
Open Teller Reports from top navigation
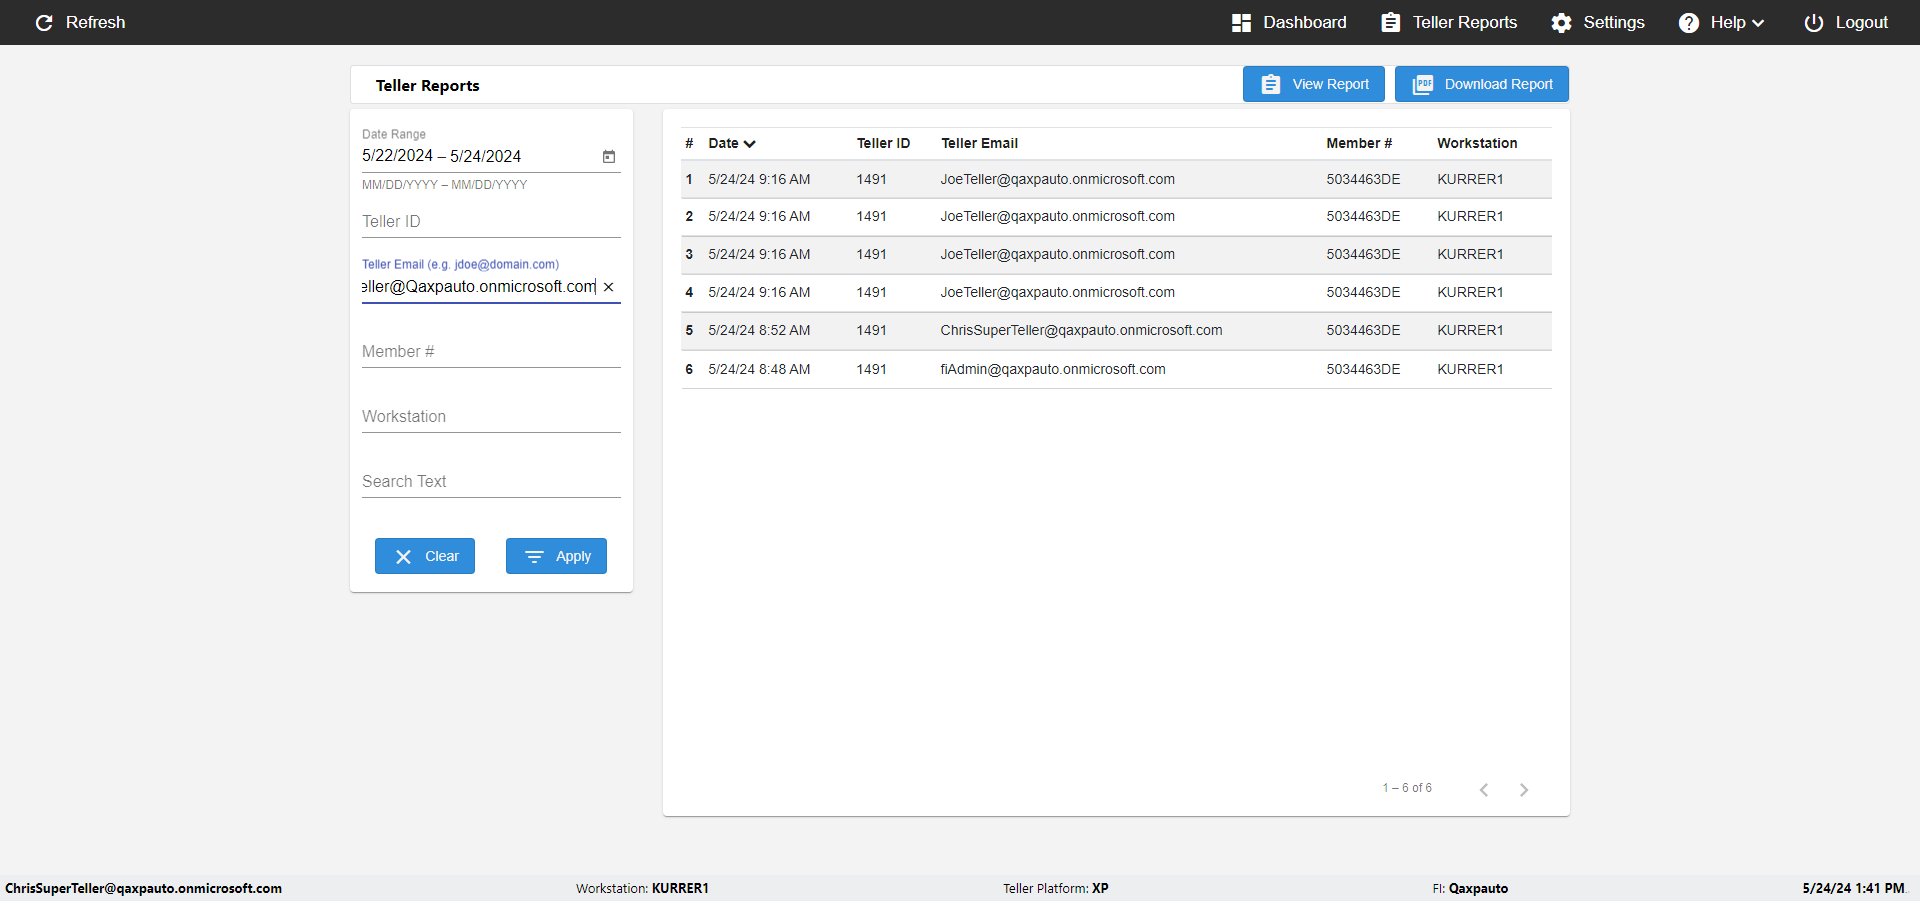(x=1449, y=22)
